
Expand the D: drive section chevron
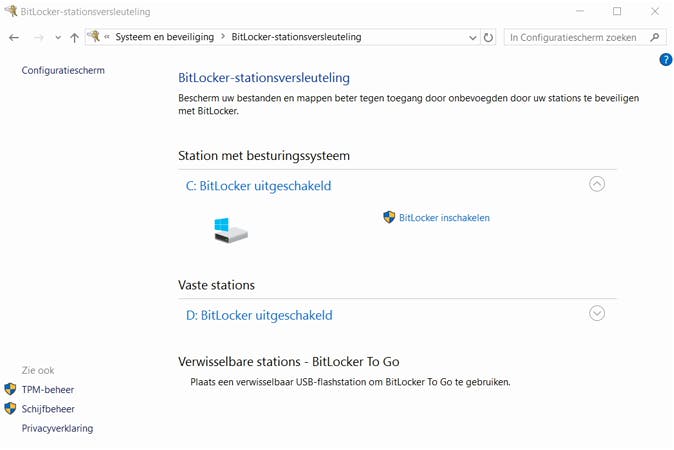tap(597, 313)
